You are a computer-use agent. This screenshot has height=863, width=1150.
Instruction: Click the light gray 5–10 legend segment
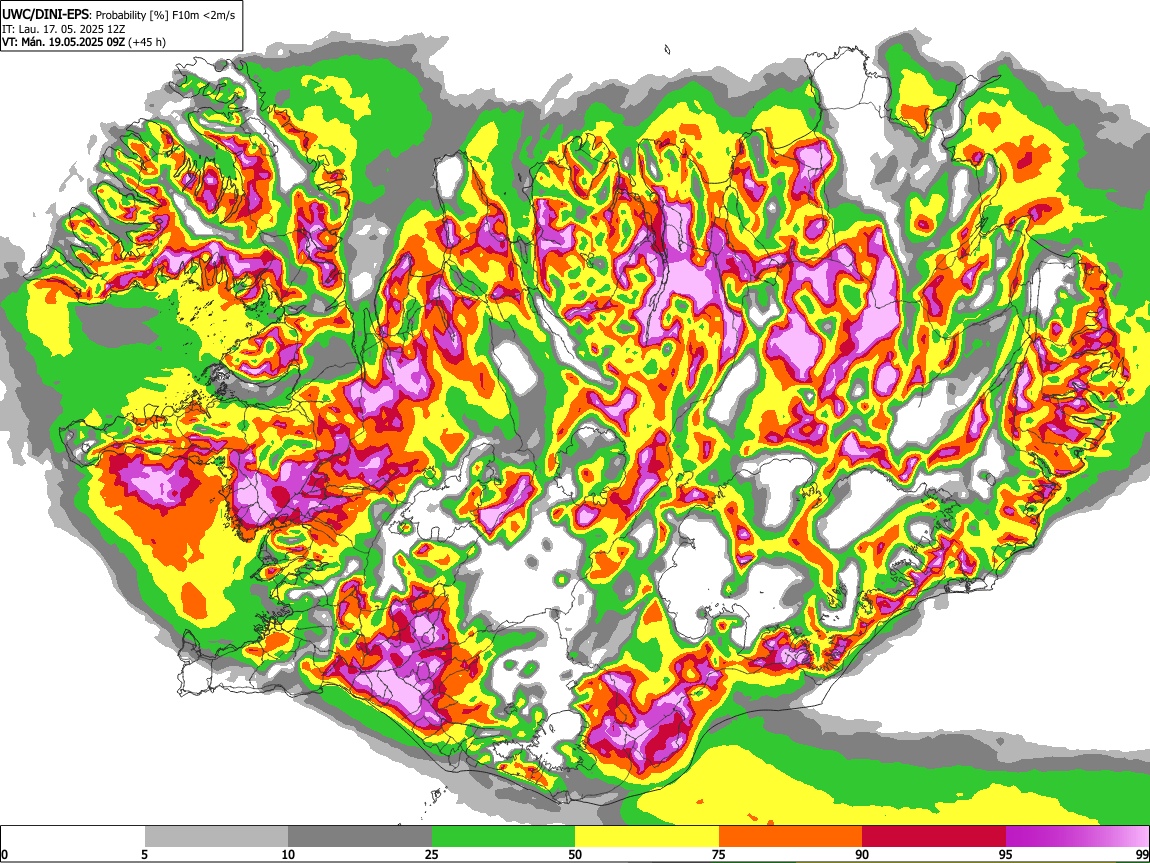click(216, 837)
